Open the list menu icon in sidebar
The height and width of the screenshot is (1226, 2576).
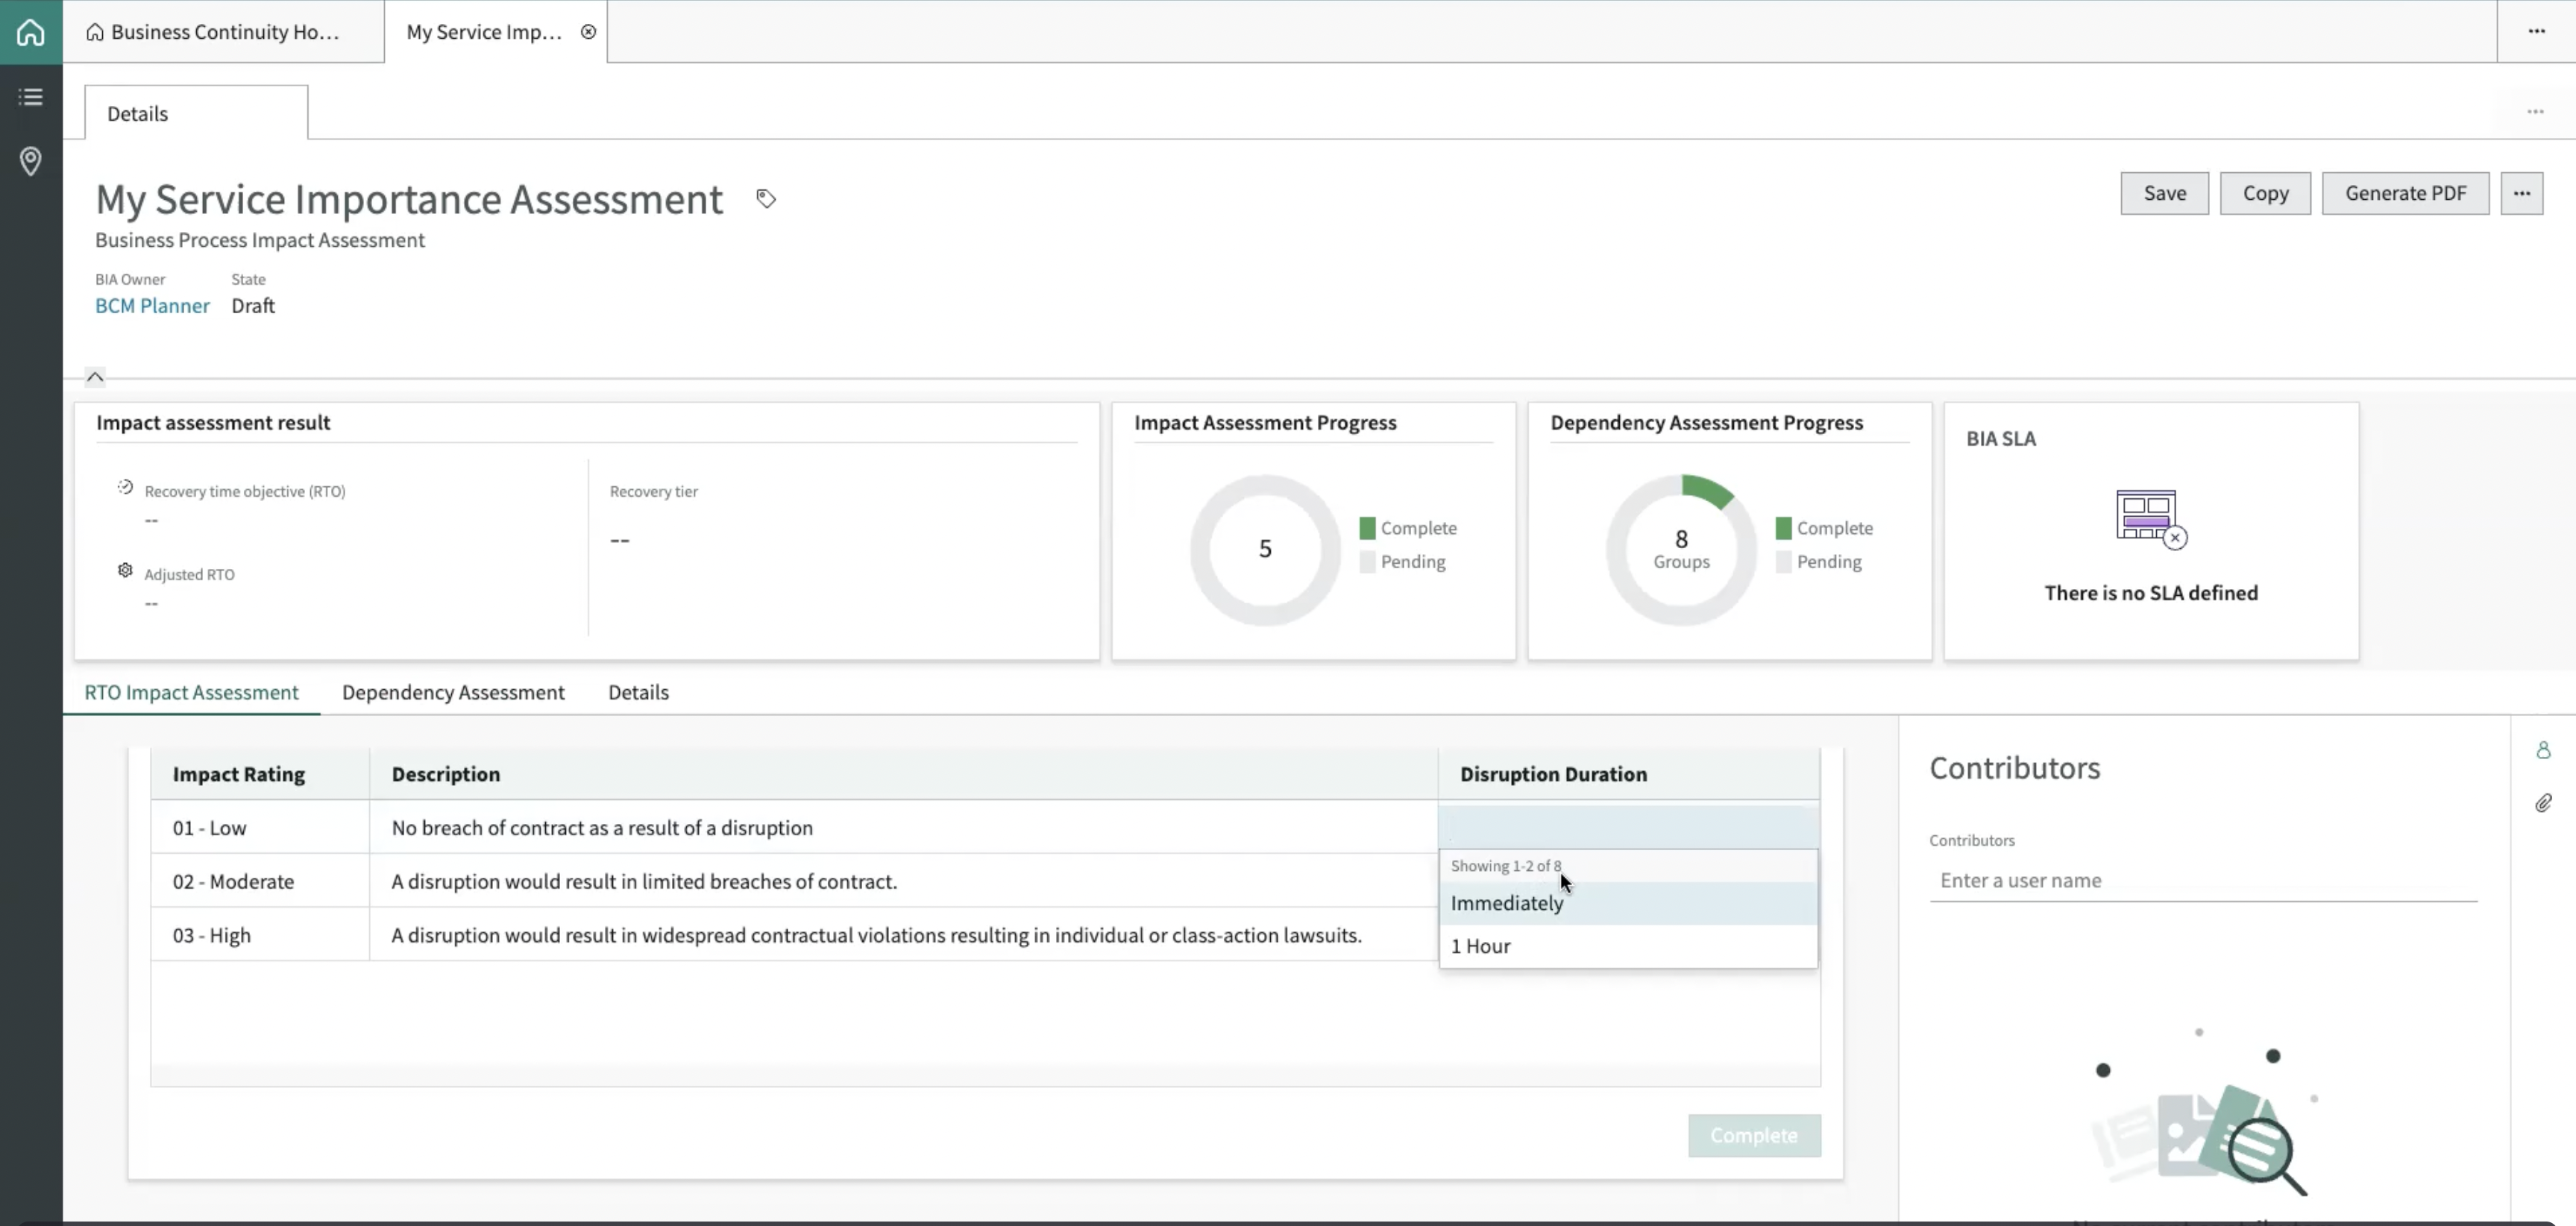click(x=31, y=97)
